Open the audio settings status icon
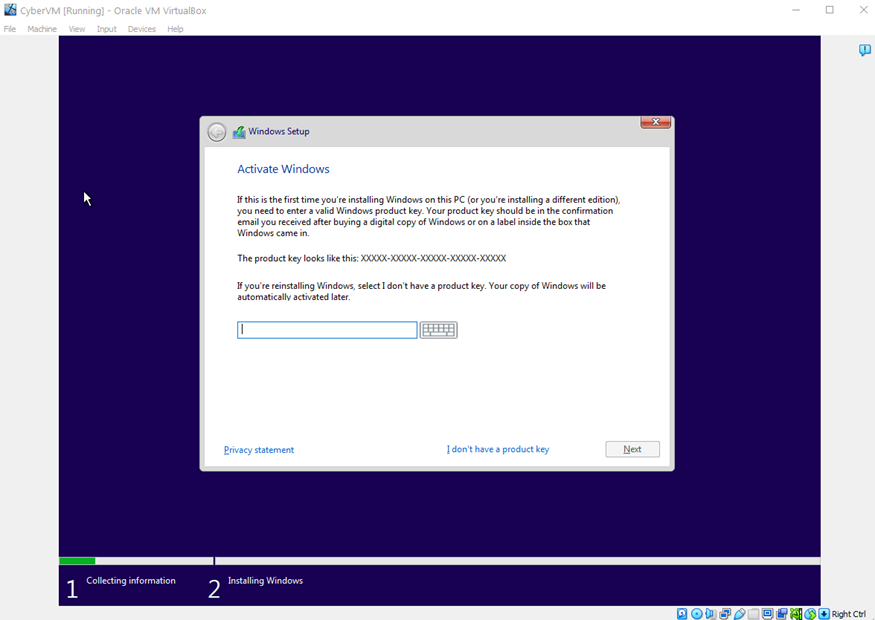This screenshot has height=620, width=875. click(x=711, y=614)
